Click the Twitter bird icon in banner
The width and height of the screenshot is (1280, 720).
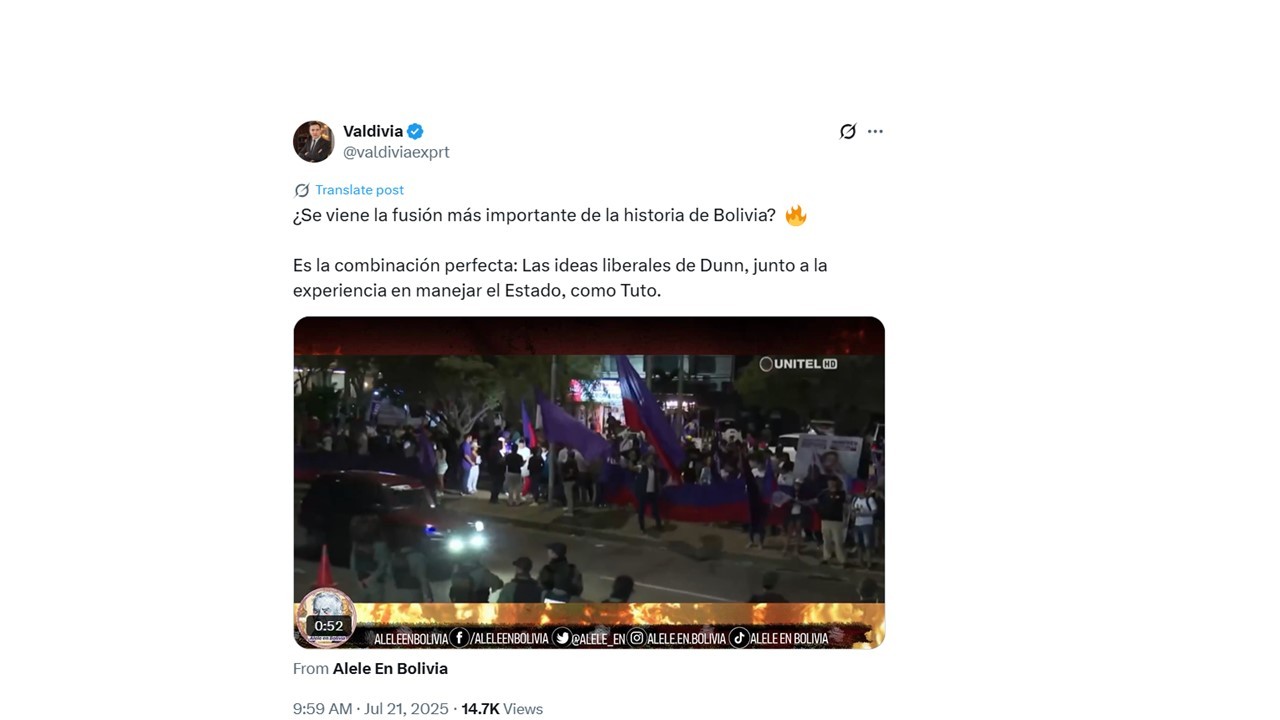(562, 638)
